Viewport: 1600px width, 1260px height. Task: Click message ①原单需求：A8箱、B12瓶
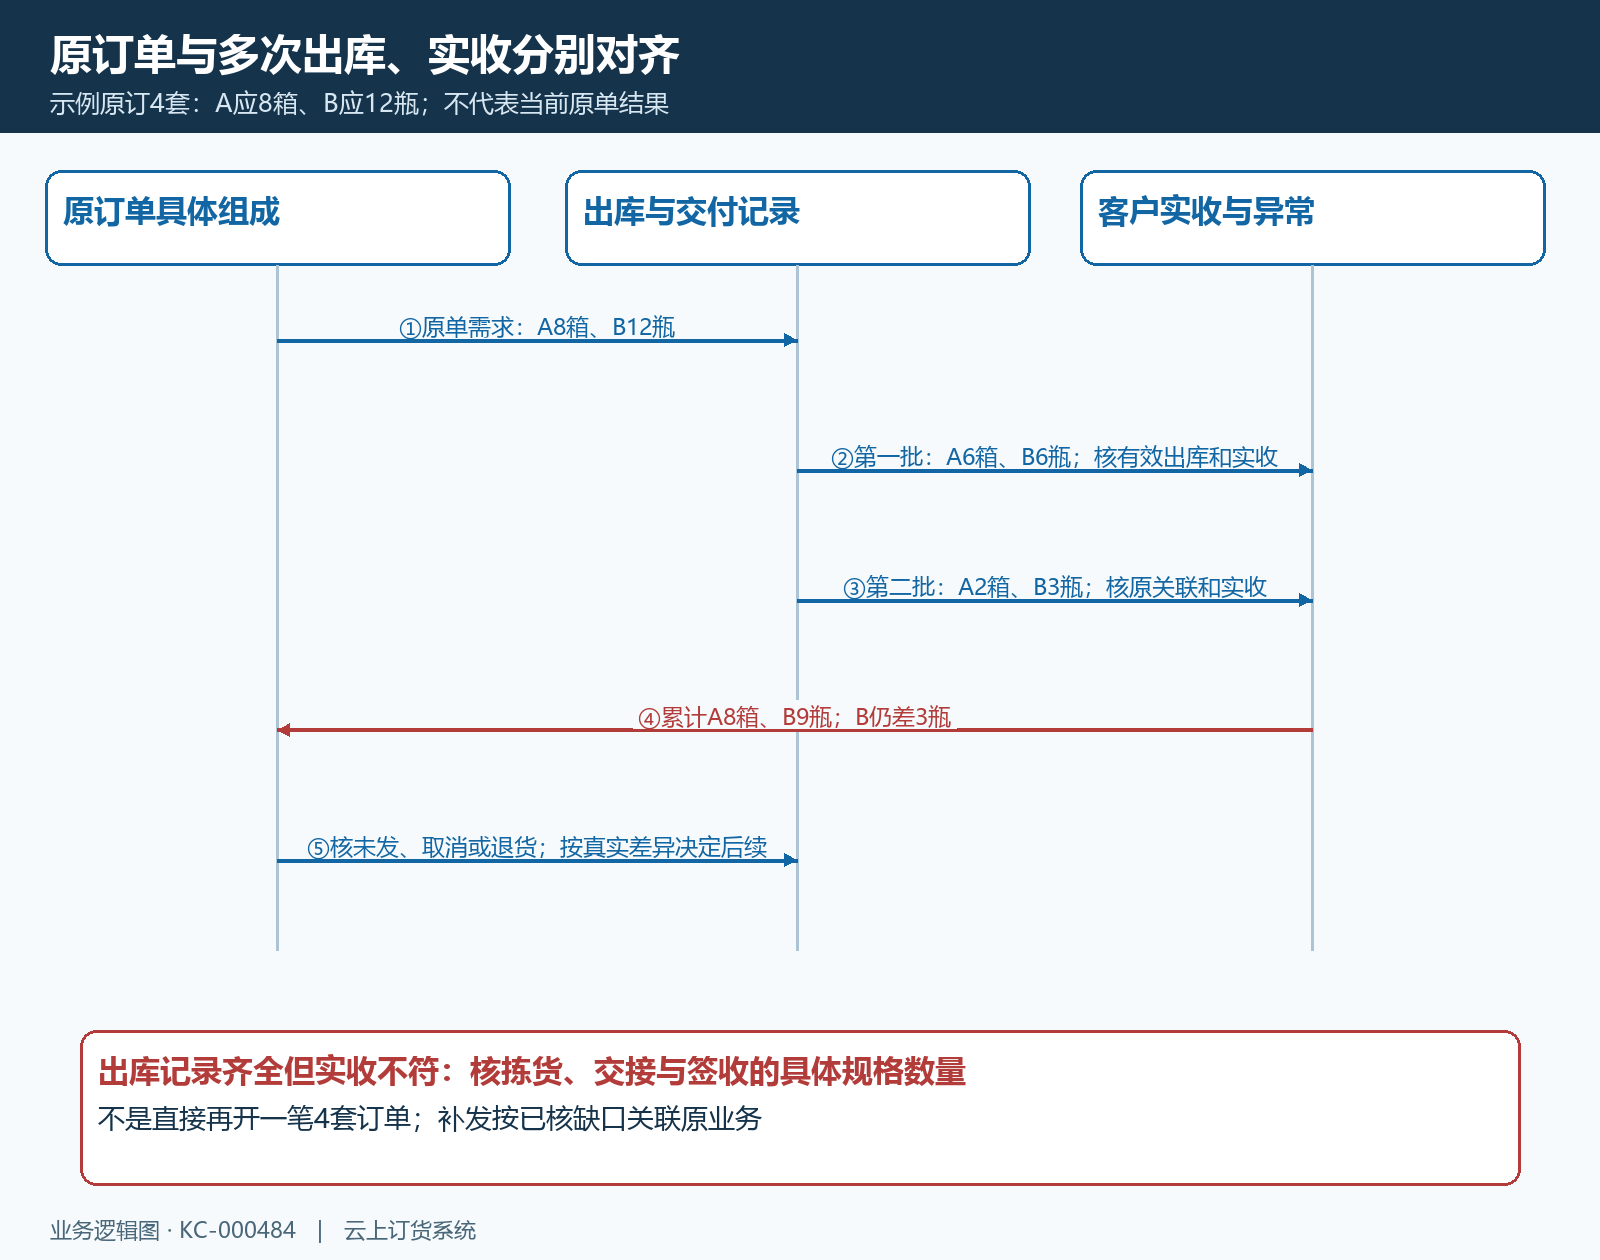pos(537,328)
